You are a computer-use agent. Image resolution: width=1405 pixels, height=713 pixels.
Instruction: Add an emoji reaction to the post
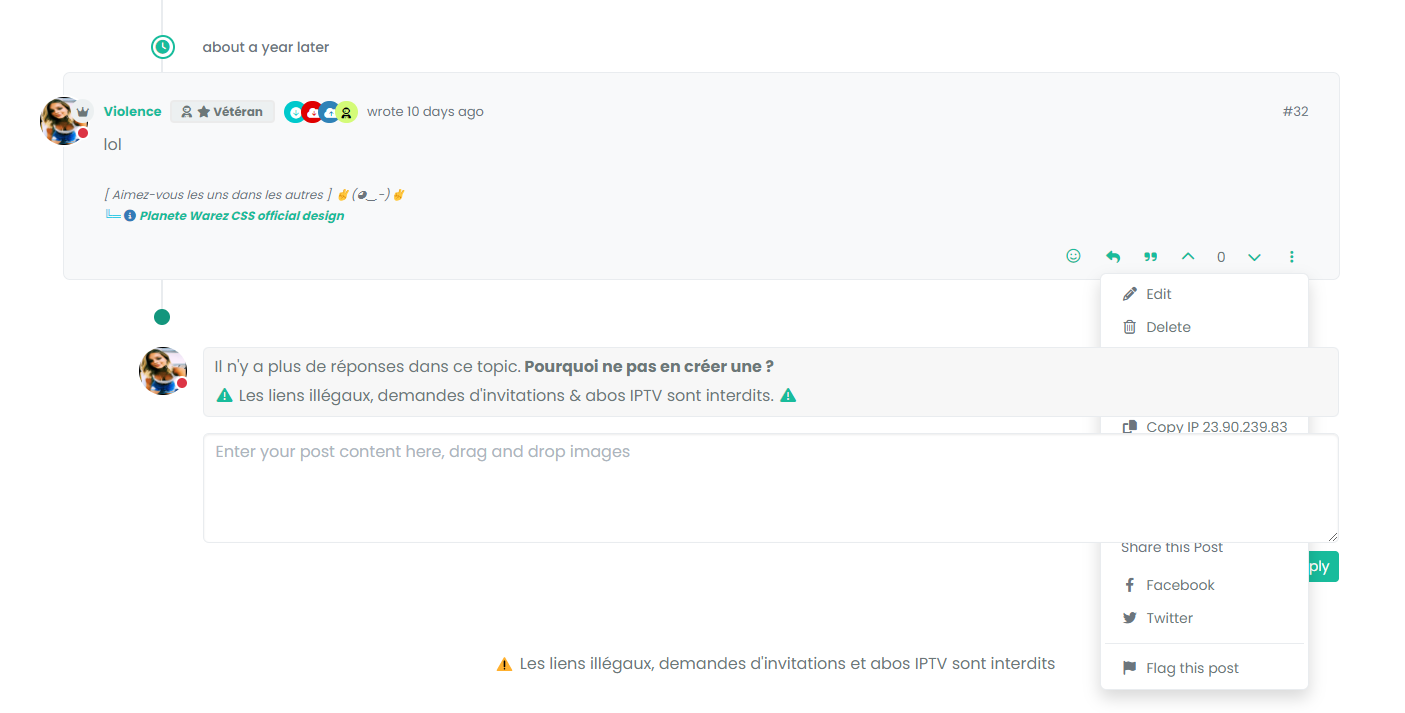point(1073,256)
